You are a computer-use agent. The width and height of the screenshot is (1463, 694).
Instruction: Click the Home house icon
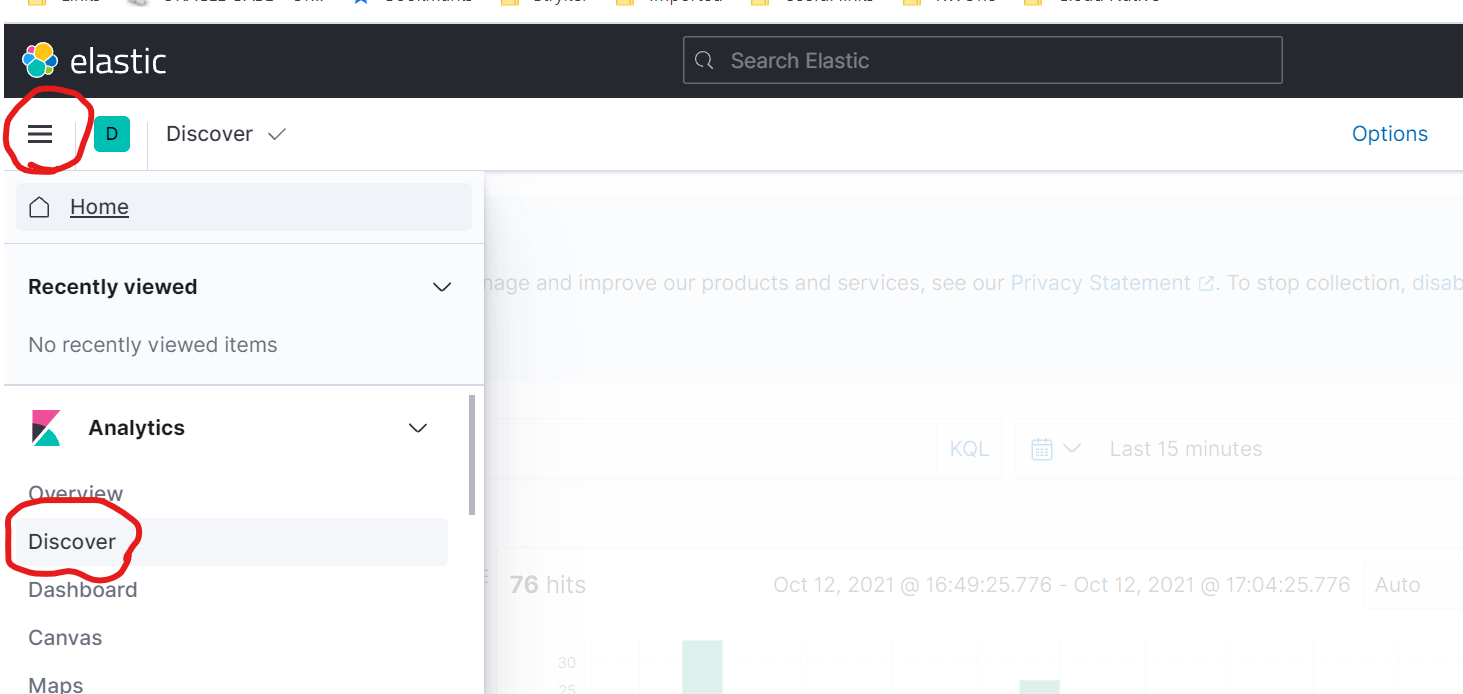point(39,207)
